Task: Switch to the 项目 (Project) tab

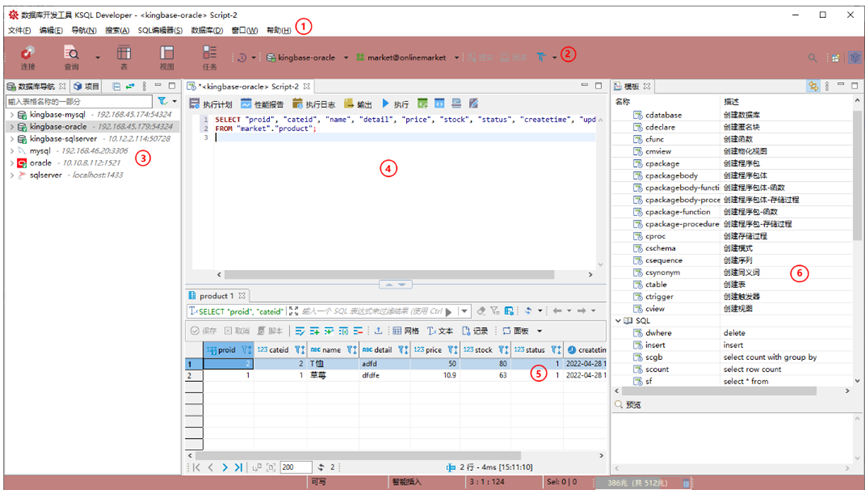Action: [86, 86]
